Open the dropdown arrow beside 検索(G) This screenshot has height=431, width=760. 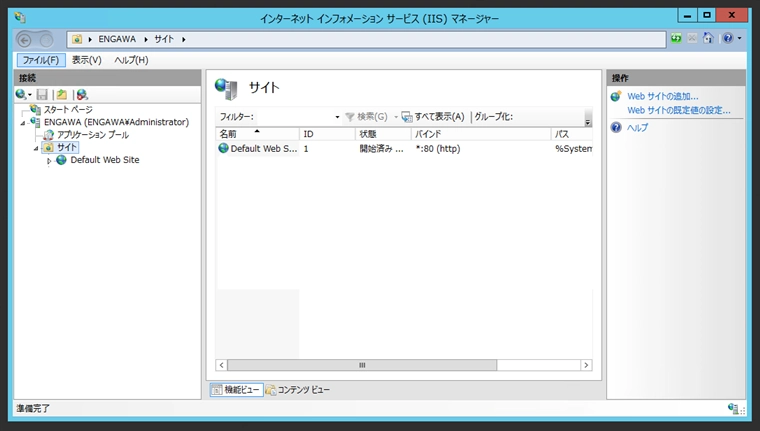[x=396, y=117]
